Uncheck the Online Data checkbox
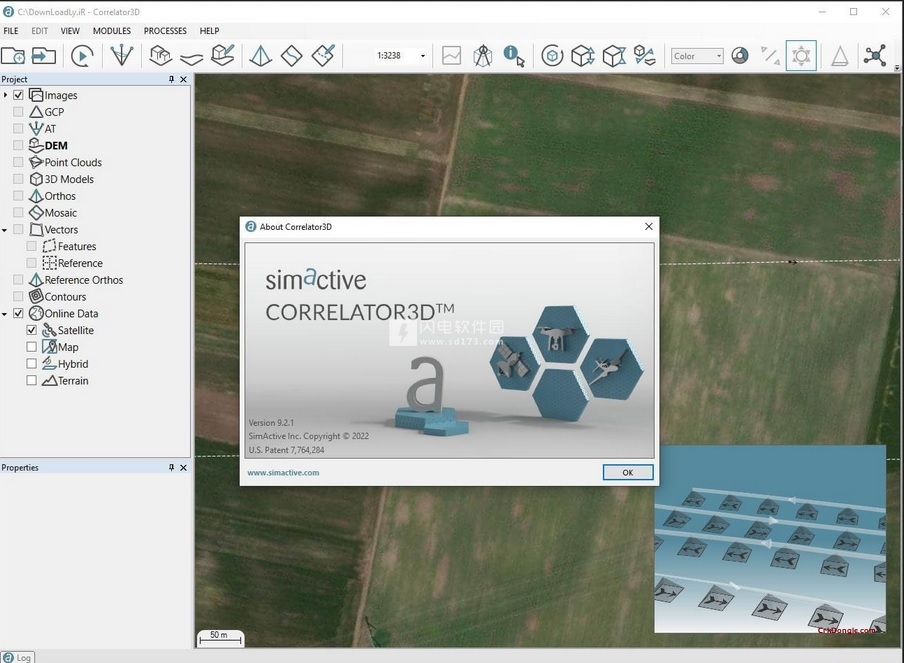 18,314
